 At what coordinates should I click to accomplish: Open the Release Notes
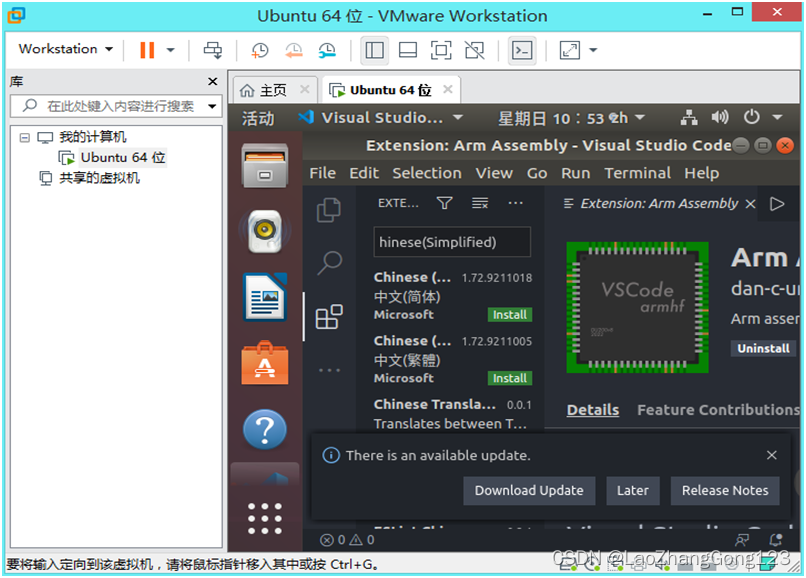pyautogui.click(x=725, y=491)
